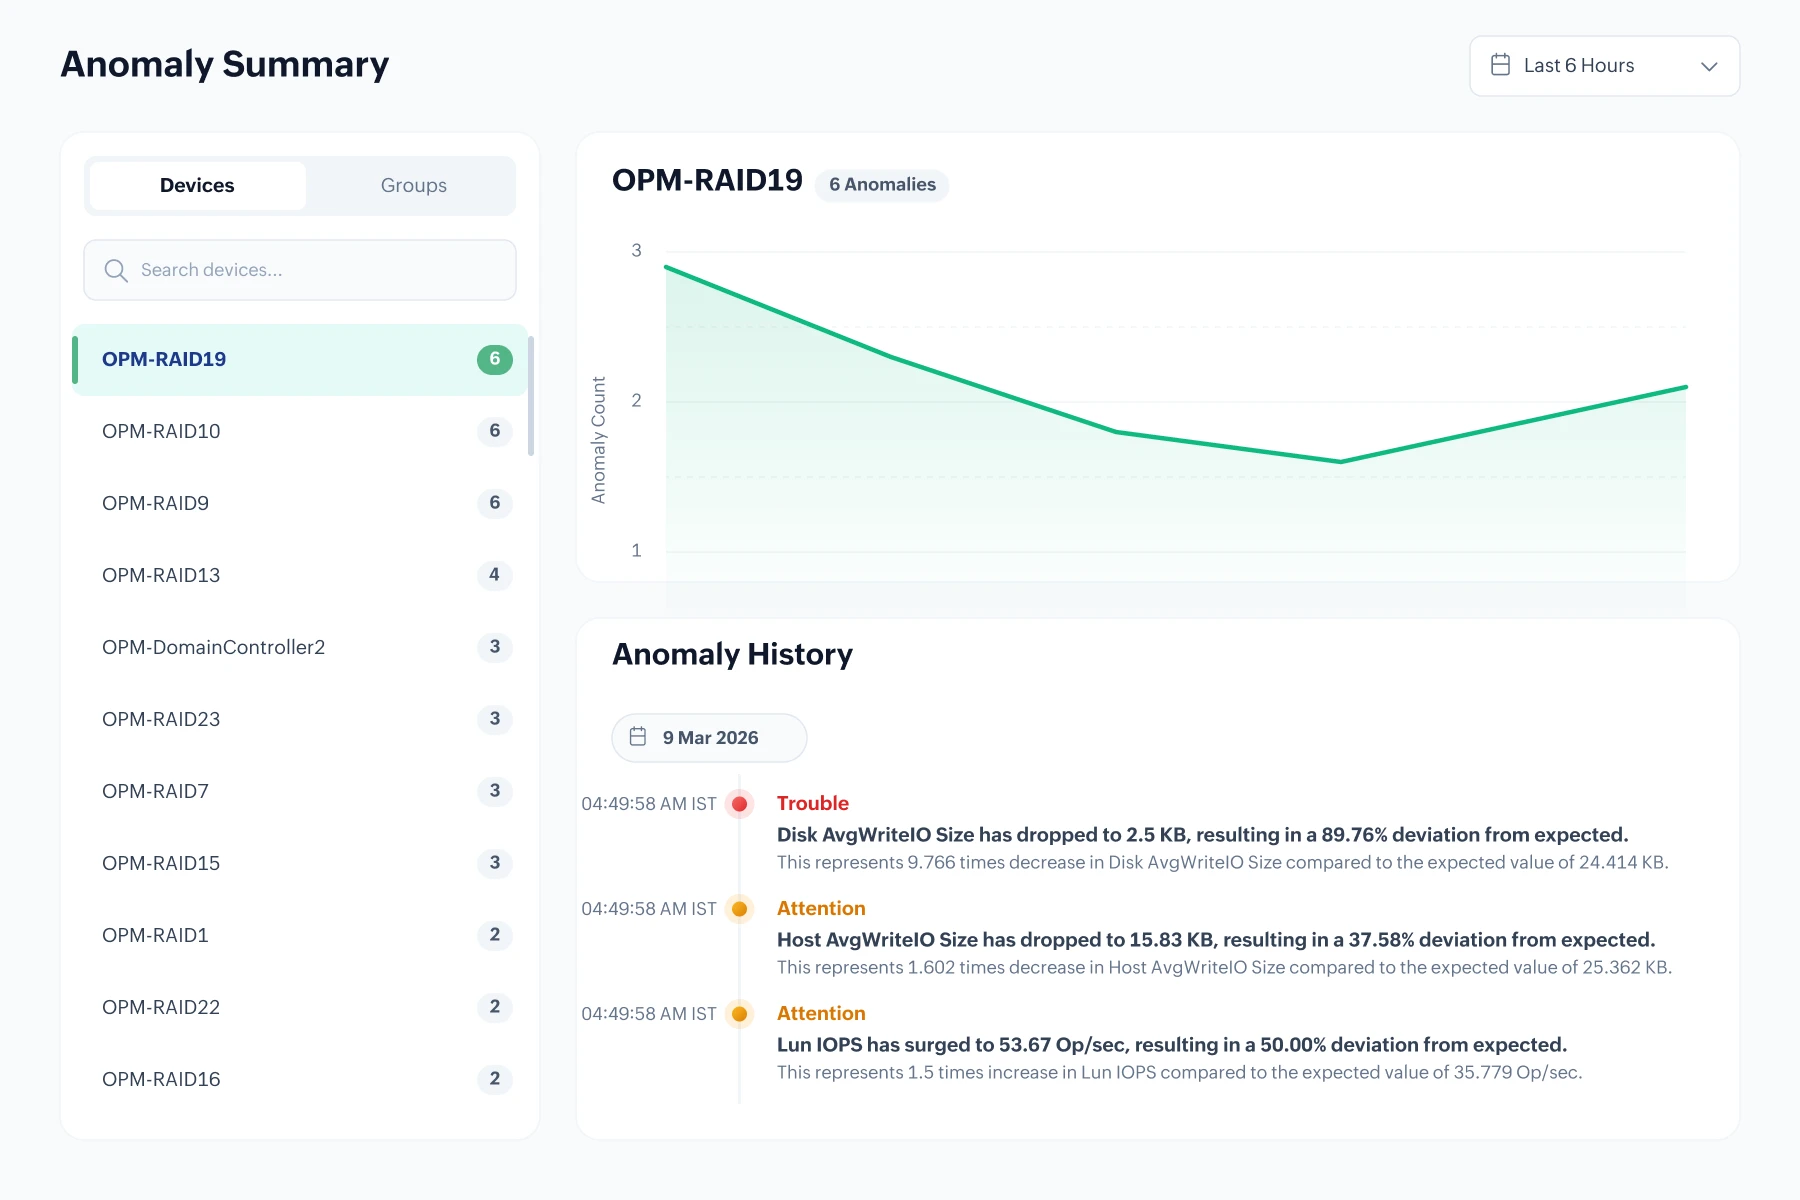This screenshot has height=1200, width=1800.
Task: Switch to the Groups tab
Action: [x=413, y=186]
